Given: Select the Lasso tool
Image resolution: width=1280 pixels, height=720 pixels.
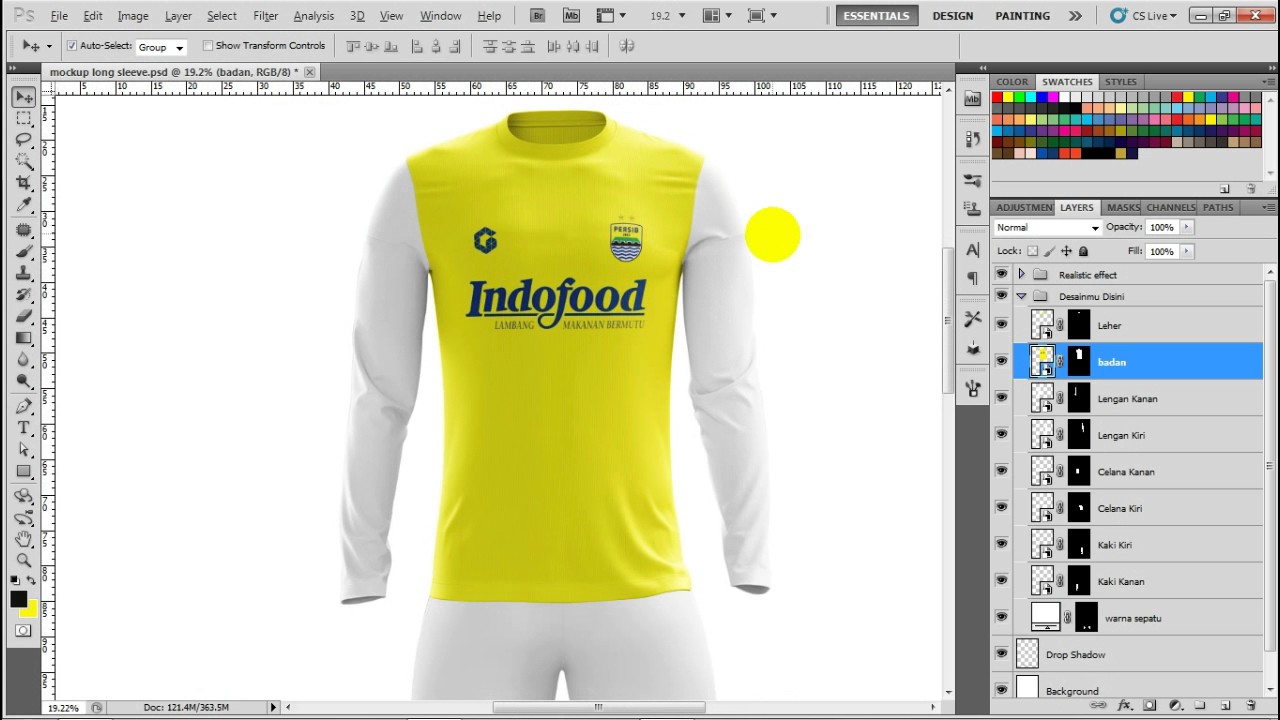Looking at the screenshot, I should [x=24, y=140].
